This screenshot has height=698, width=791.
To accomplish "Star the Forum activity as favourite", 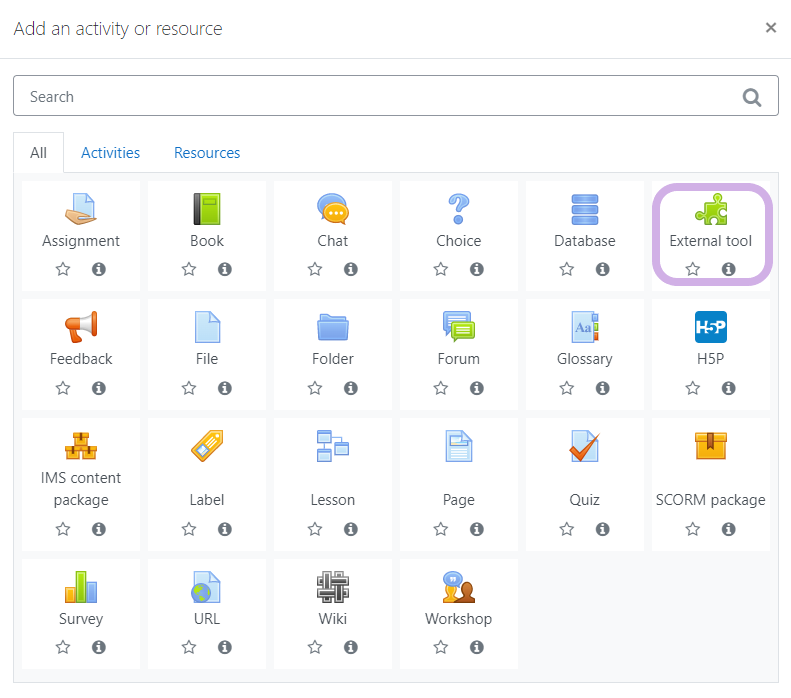I will click(441, 388).
